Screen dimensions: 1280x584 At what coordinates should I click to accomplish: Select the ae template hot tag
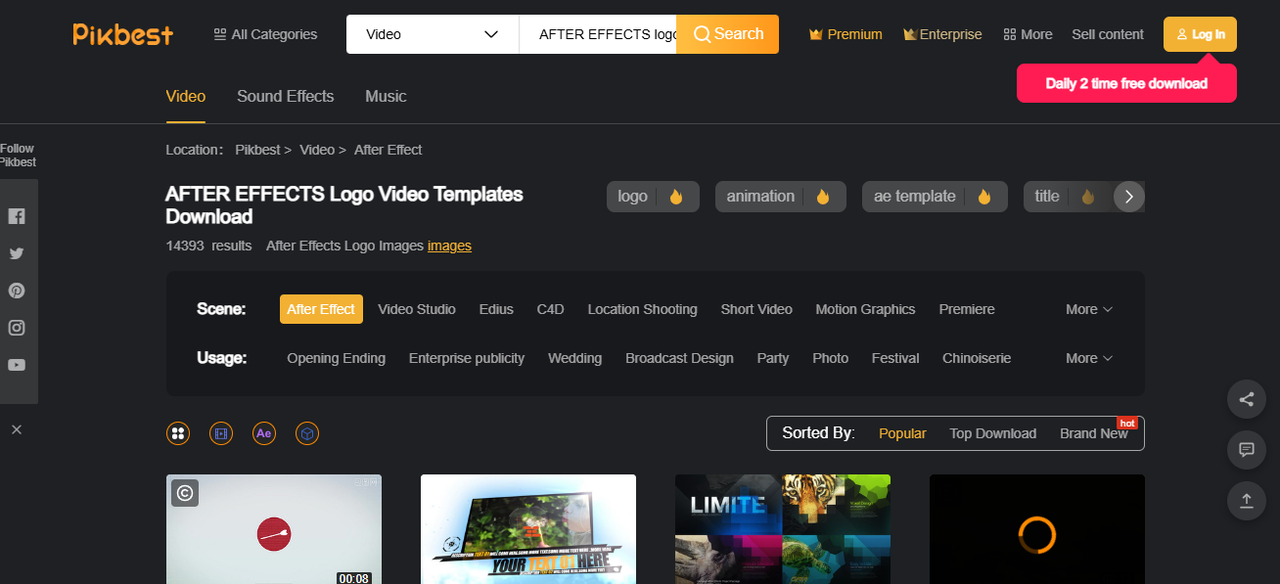tap(934, 196)
